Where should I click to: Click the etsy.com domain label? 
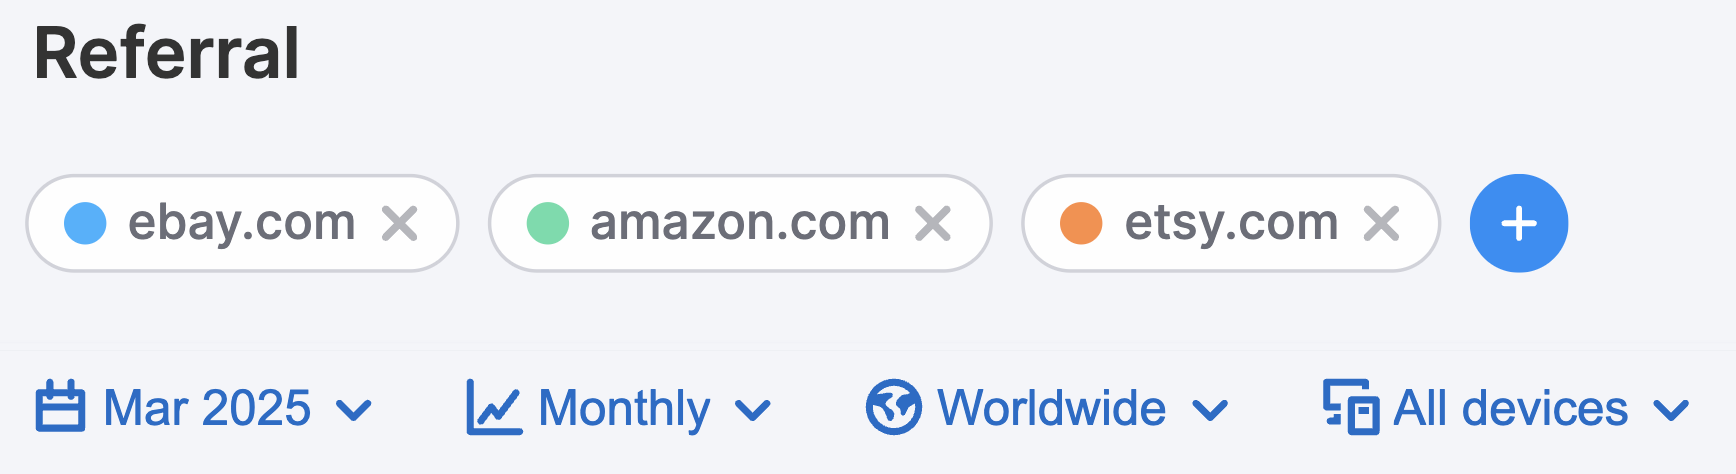pos(1231,222)
